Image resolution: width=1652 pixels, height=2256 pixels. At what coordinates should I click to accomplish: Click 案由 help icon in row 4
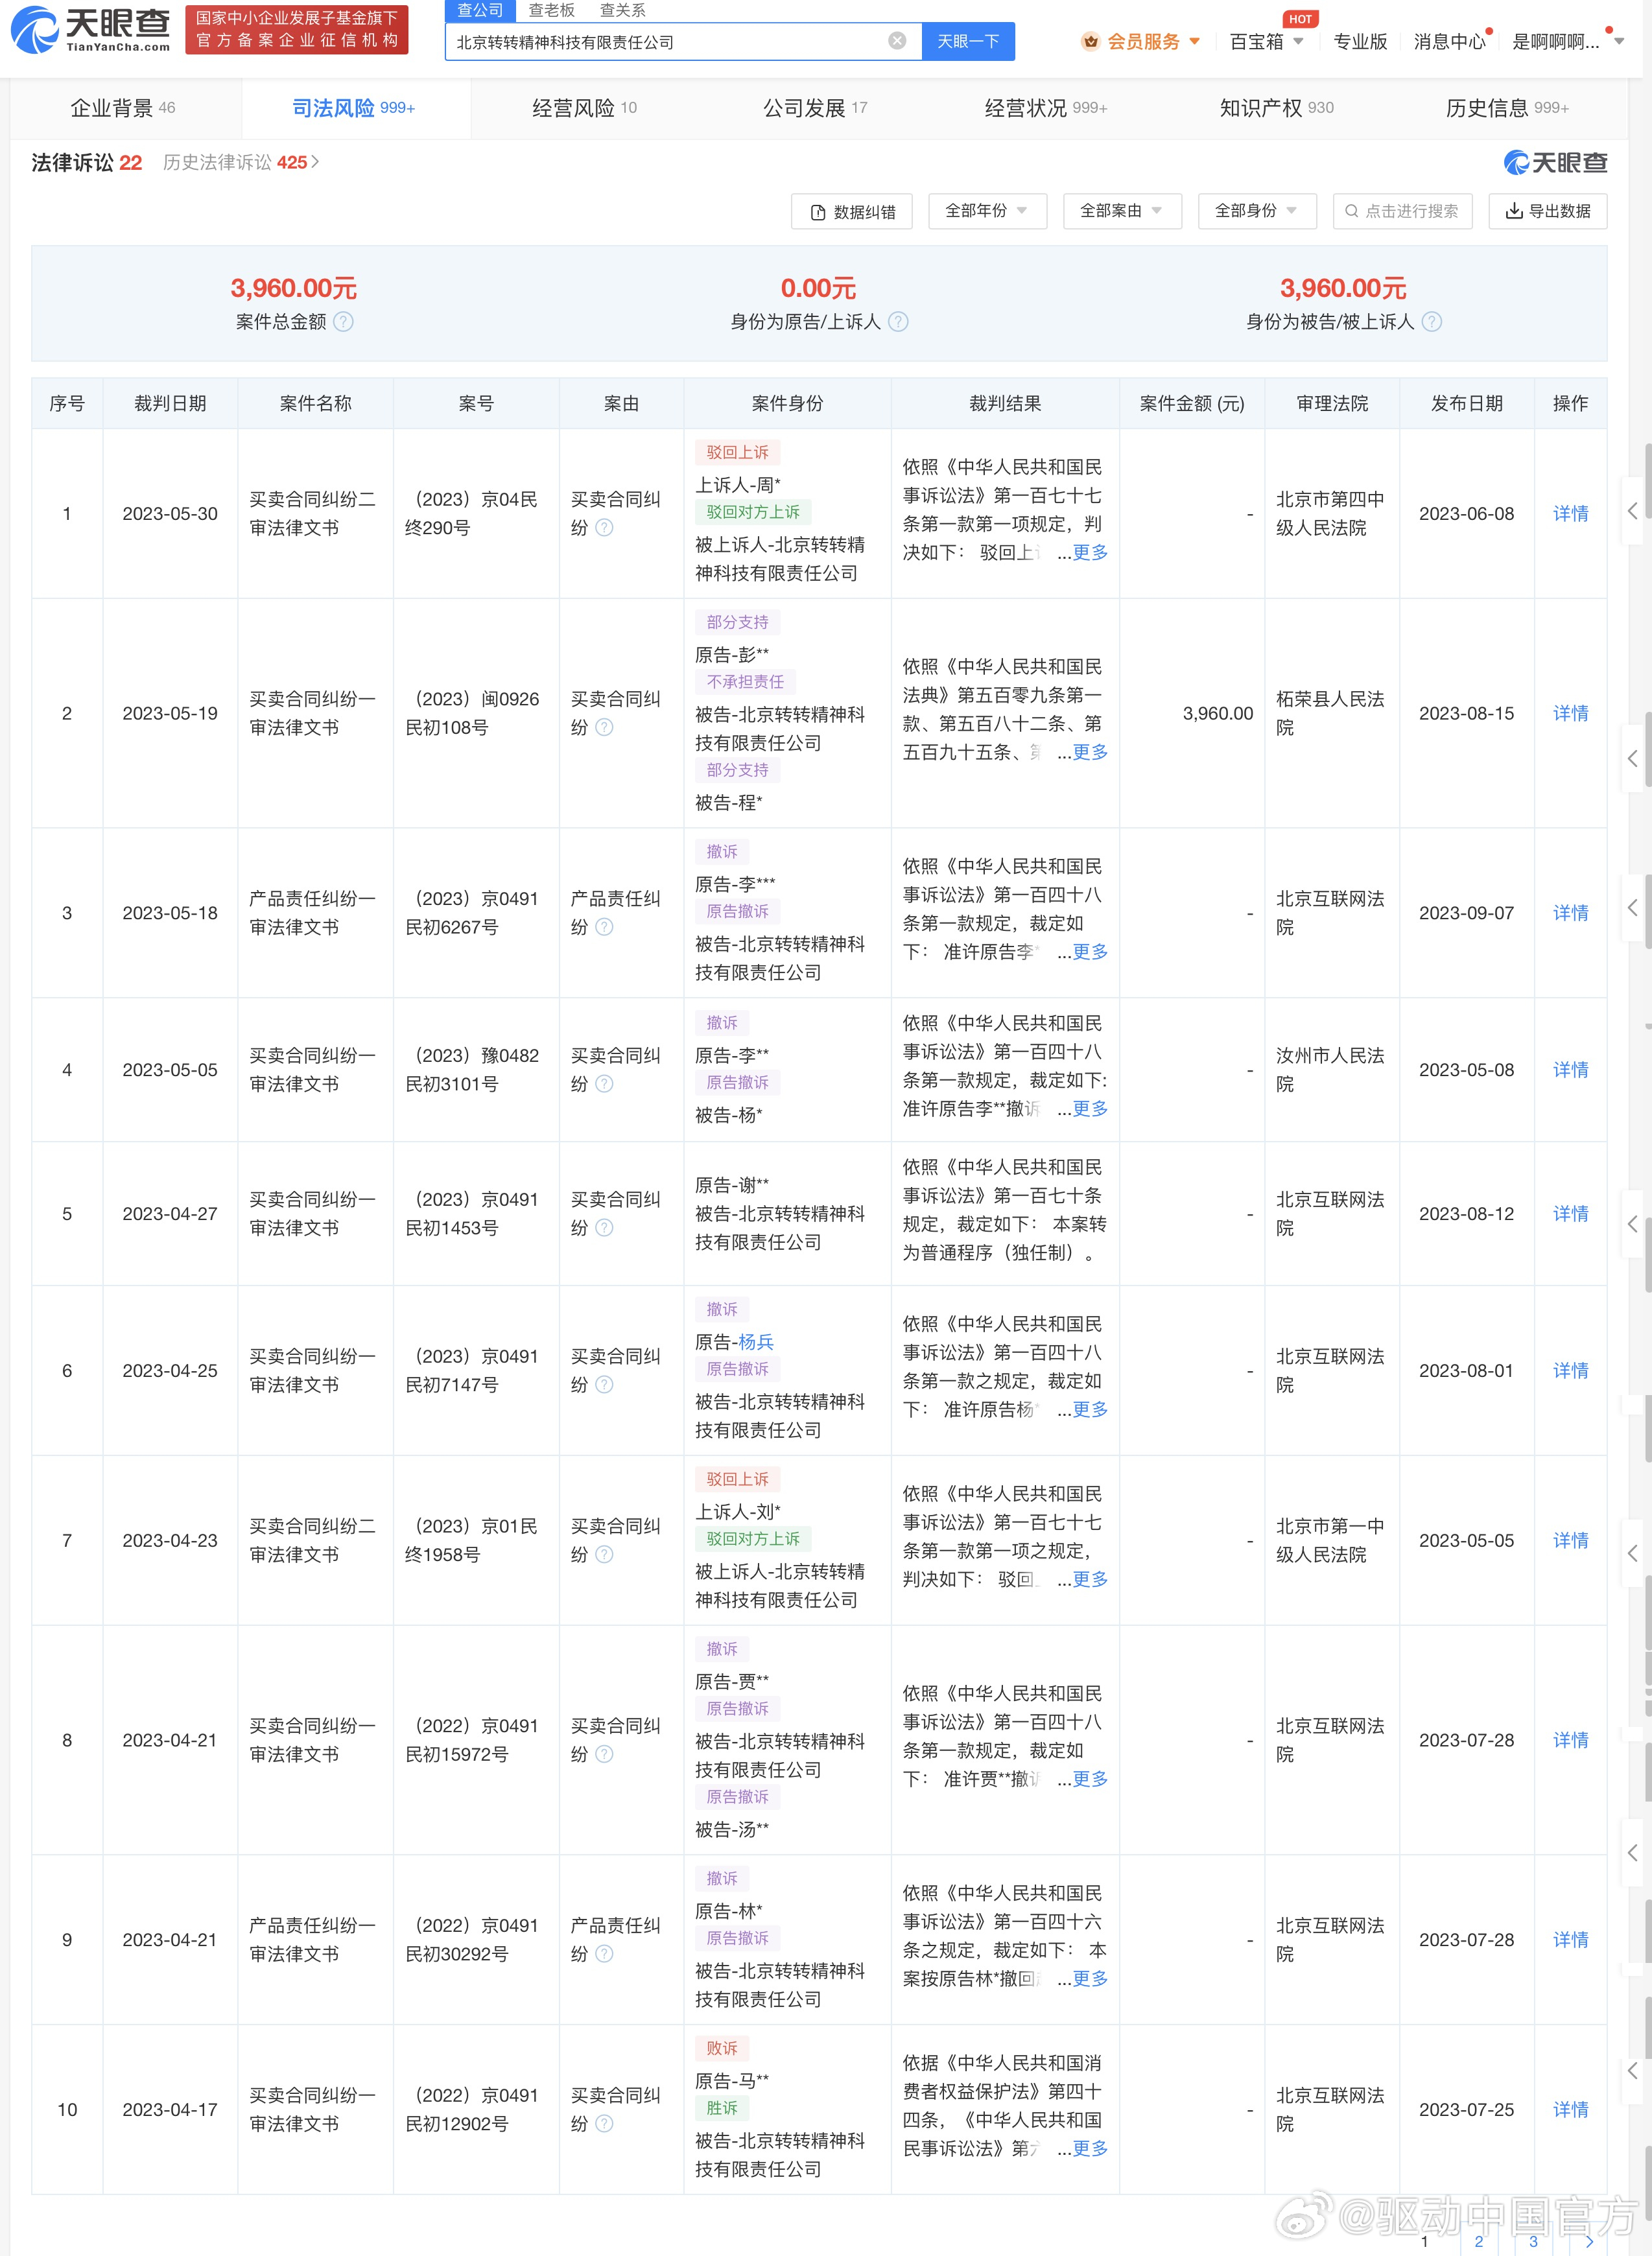point(604,1084)
